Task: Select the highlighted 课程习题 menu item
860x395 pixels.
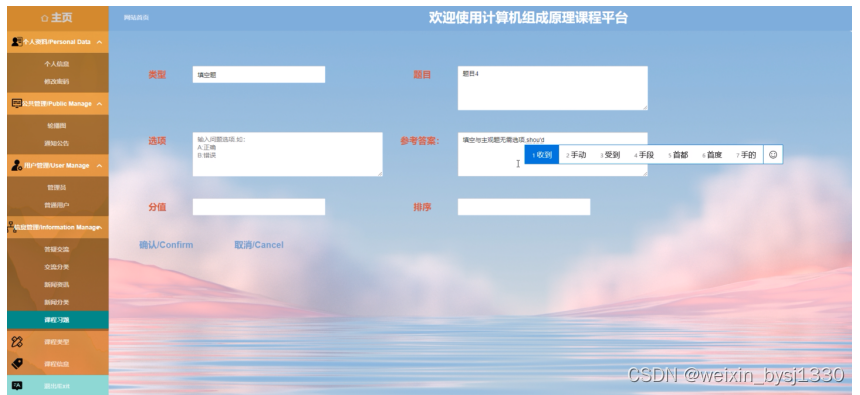Action: (58, 320)
